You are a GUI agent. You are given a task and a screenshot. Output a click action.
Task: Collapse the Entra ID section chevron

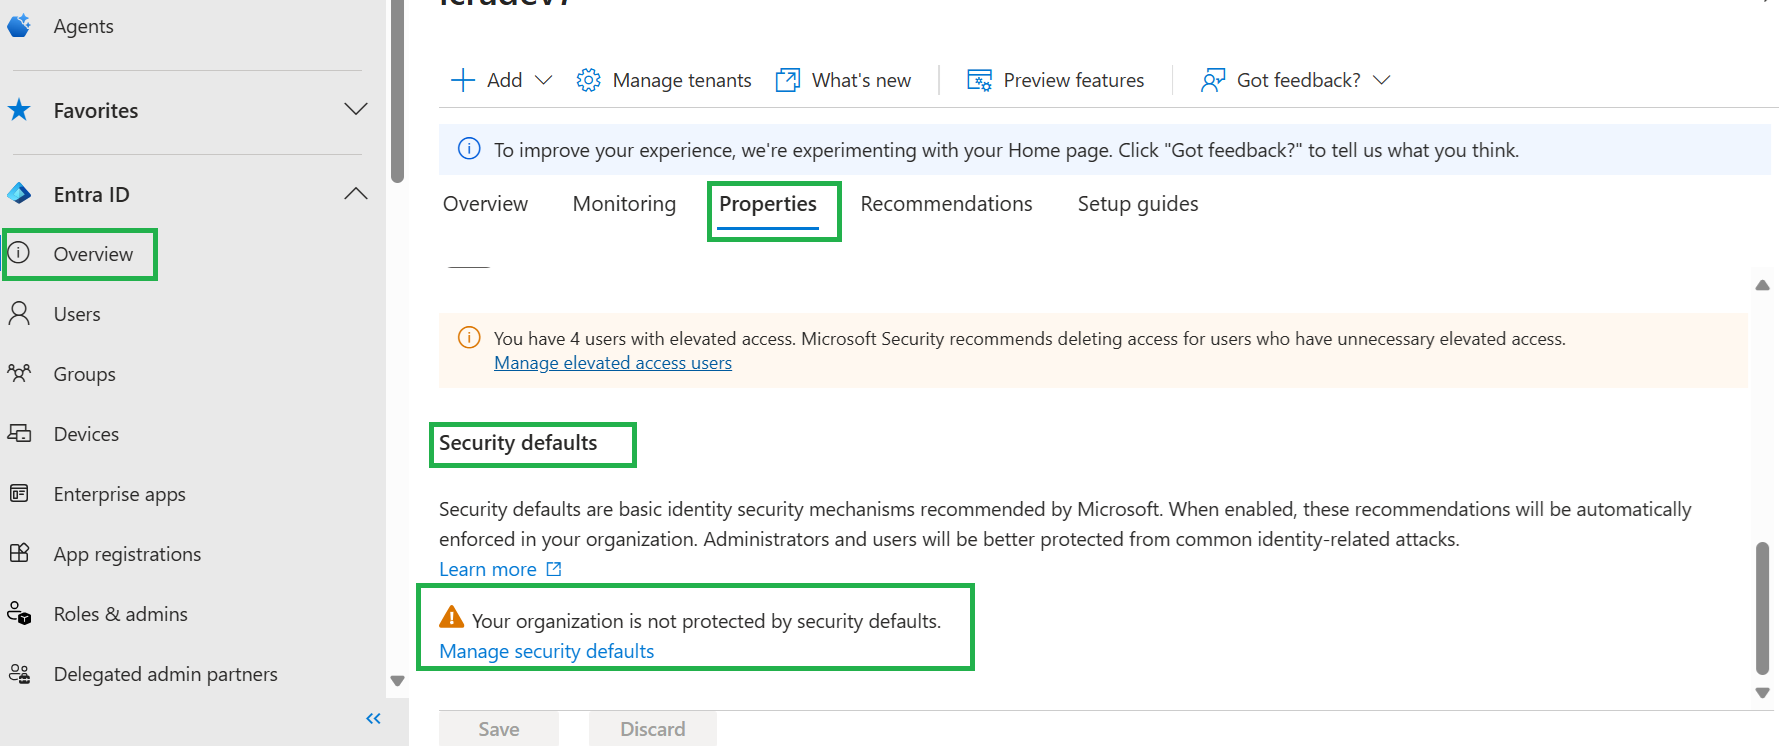pos(356,193)
